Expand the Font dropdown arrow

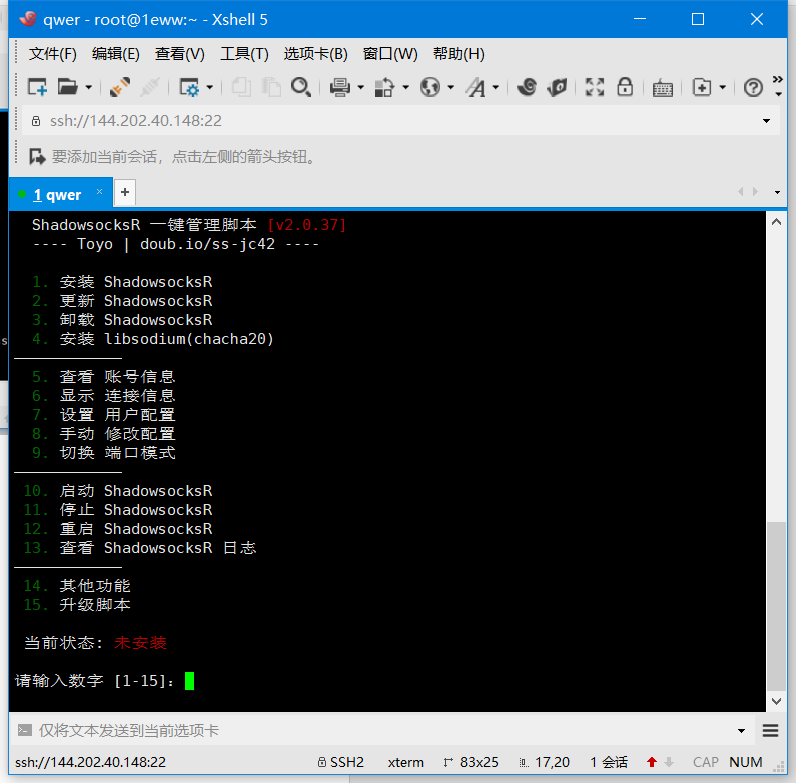tap(496, 88)
